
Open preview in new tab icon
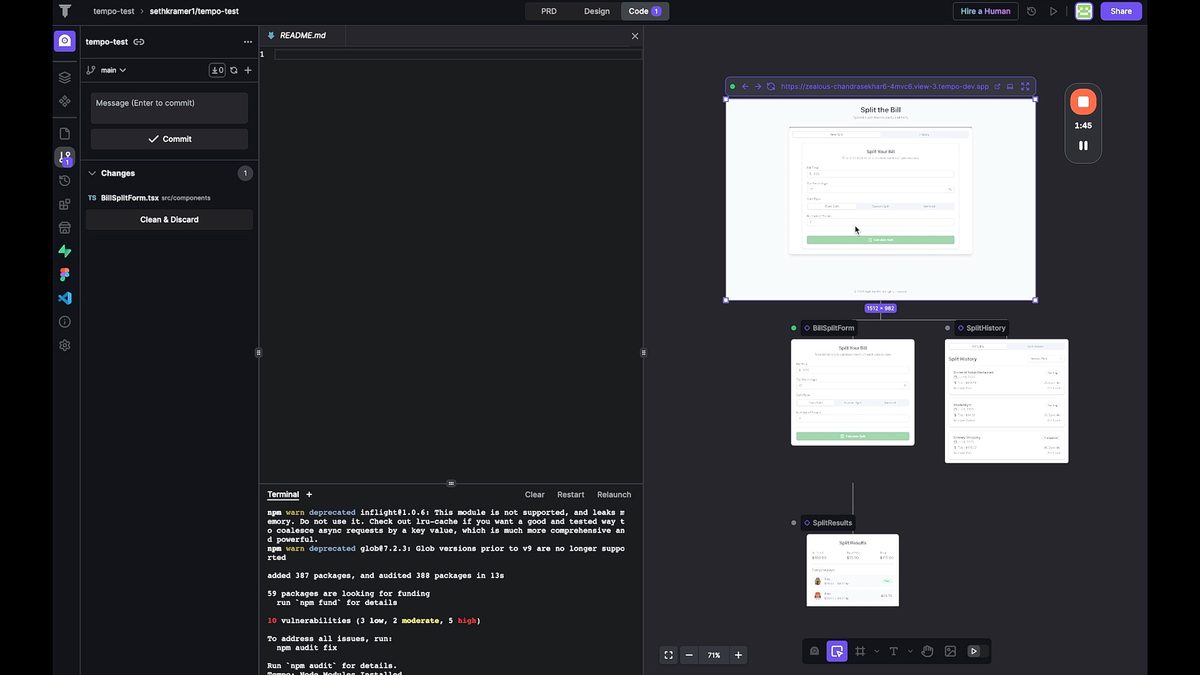point(997,87)
